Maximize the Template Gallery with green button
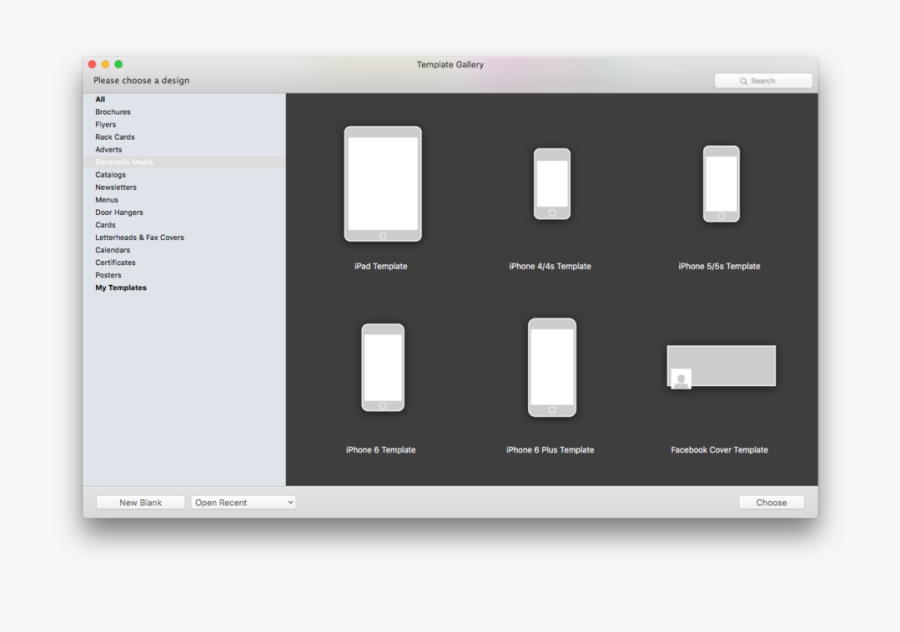Screen dimensions: 900x632 118,64
